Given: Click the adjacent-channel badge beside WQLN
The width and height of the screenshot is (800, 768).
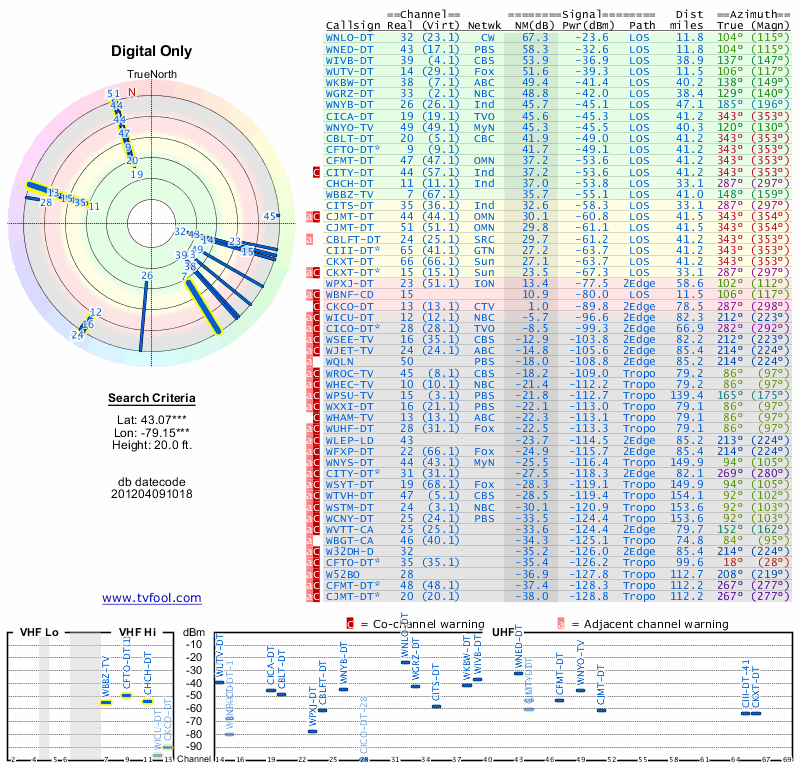Looking at the screenshot, I should 309,362.
